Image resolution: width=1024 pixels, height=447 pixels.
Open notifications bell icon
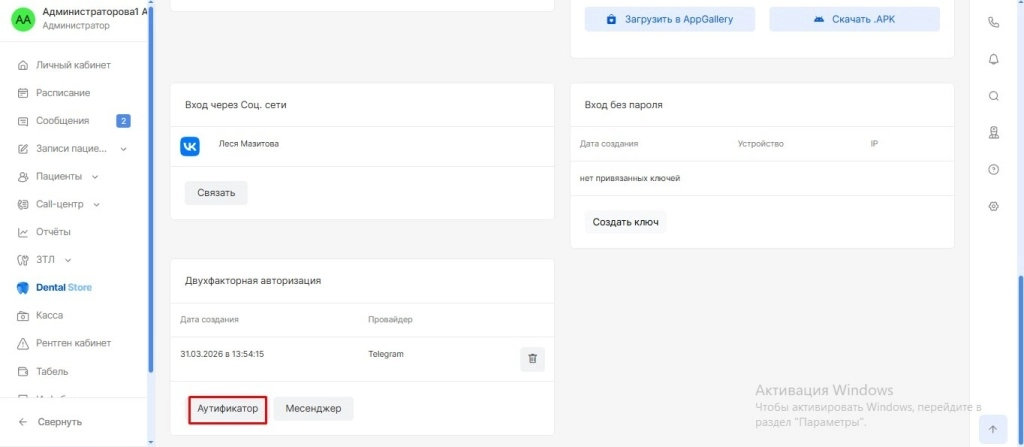pos(993,59)
